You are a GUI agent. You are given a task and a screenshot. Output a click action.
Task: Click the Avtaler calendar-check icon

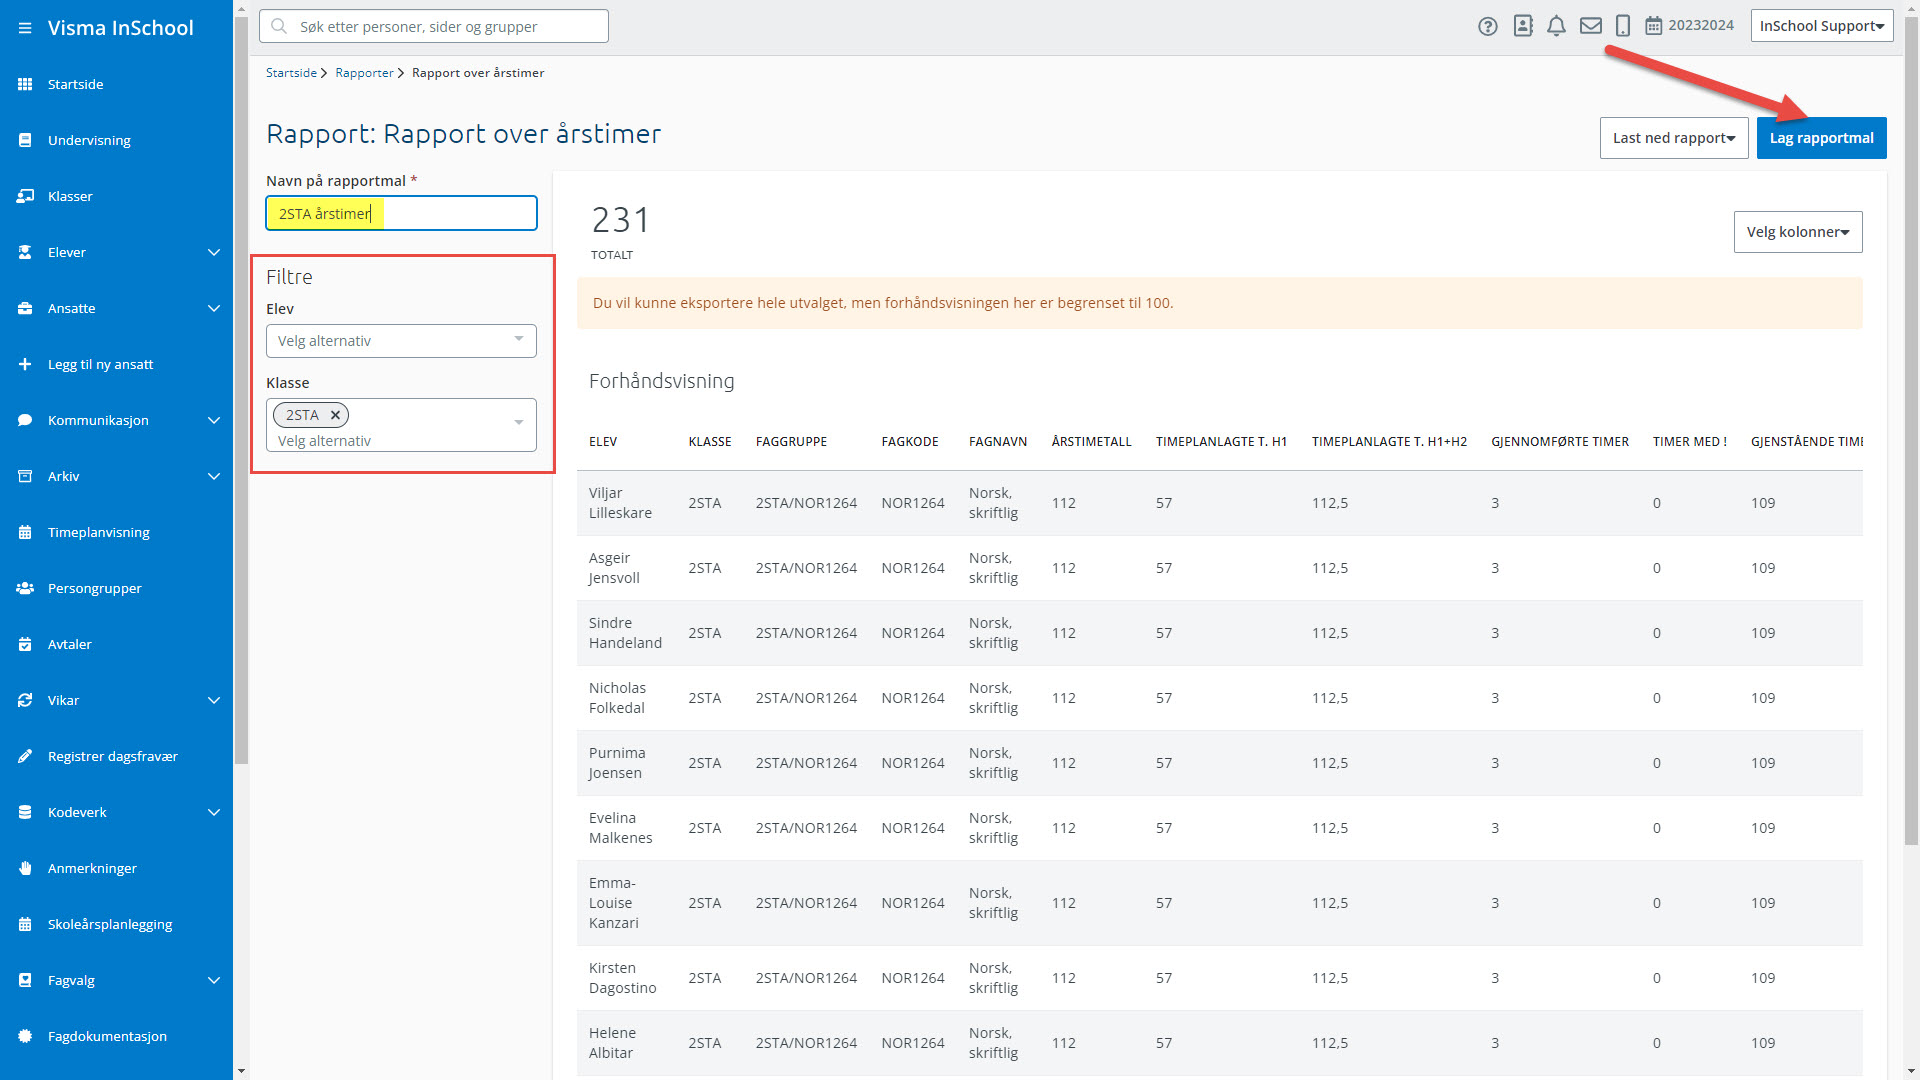[x=25, y=644]
